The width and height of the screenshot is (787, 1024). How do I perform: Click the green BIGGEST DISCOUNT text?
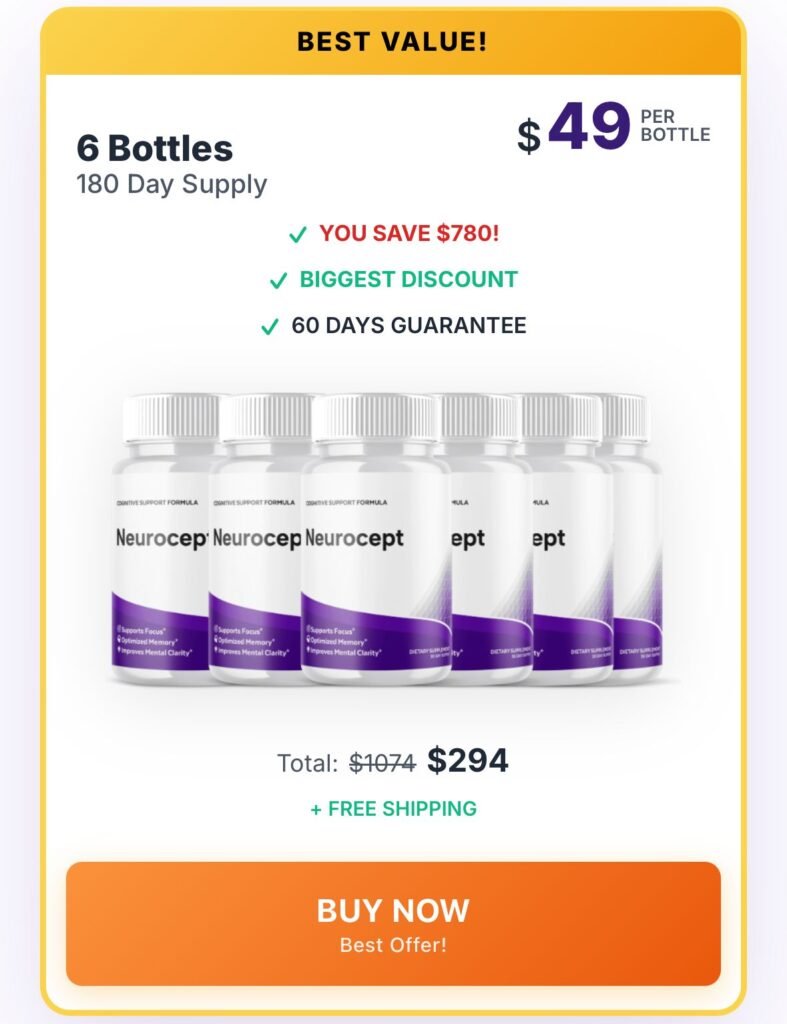tap(409, 279)
